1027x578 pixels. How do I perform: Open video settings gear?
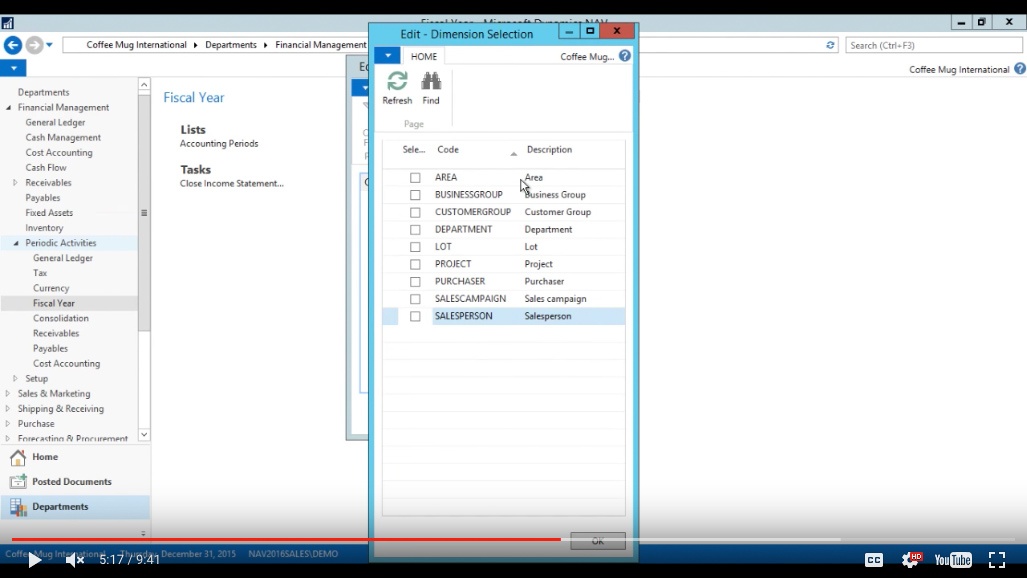click(910, 559)
